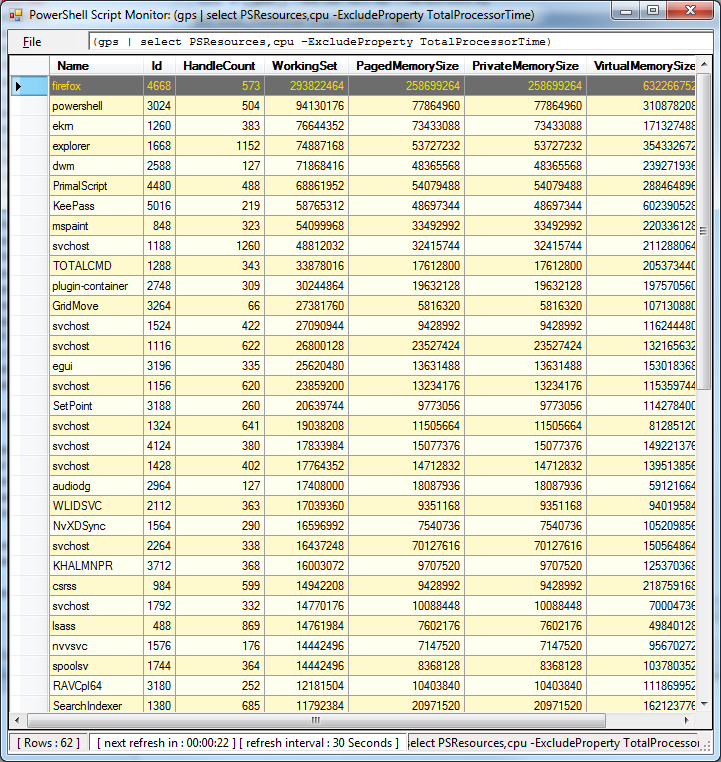Select the TOTALCMD process name cell
Screen dimensions: 721x762
[x=96, y=266]
